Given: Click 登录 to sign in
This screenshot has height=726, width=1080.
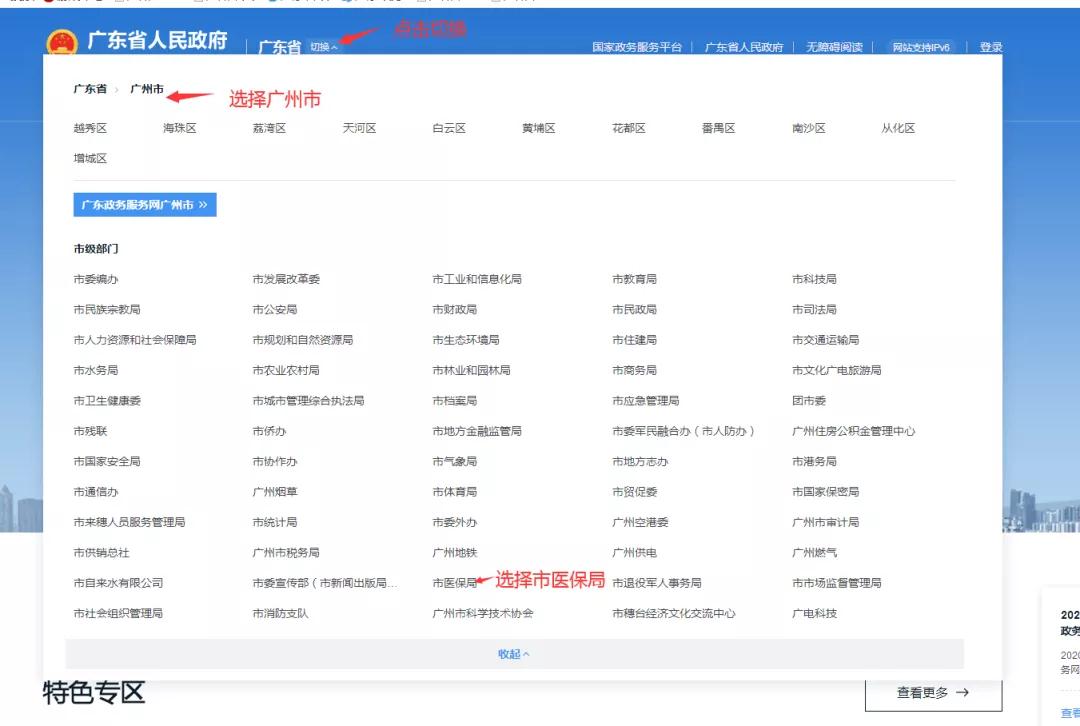Looking at the screenshot, I should tap(990, 46).
